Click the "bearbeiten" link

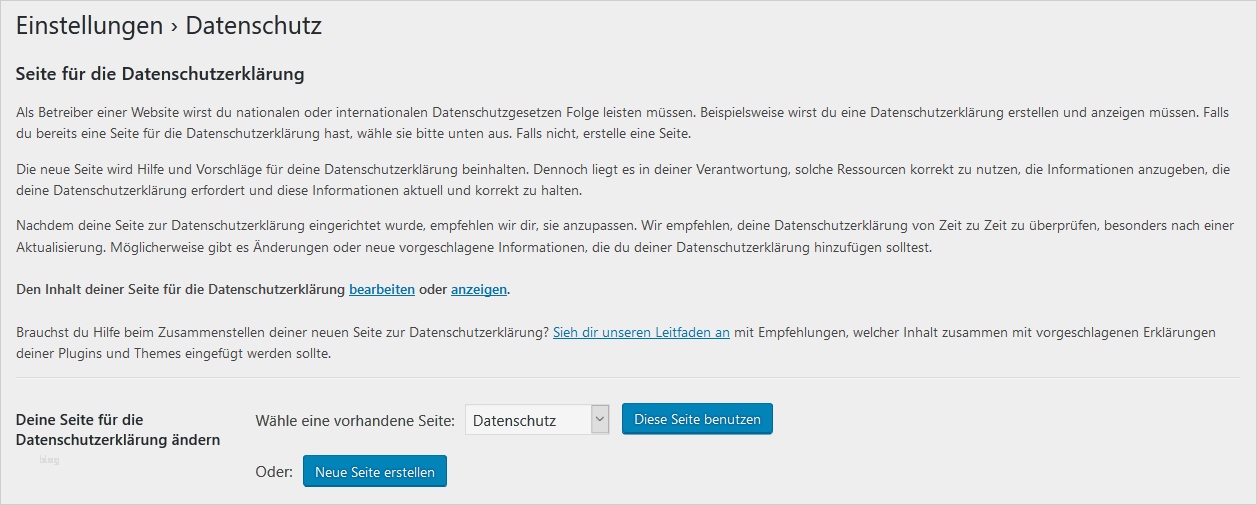pyautogui.click(x=381, y=290)
